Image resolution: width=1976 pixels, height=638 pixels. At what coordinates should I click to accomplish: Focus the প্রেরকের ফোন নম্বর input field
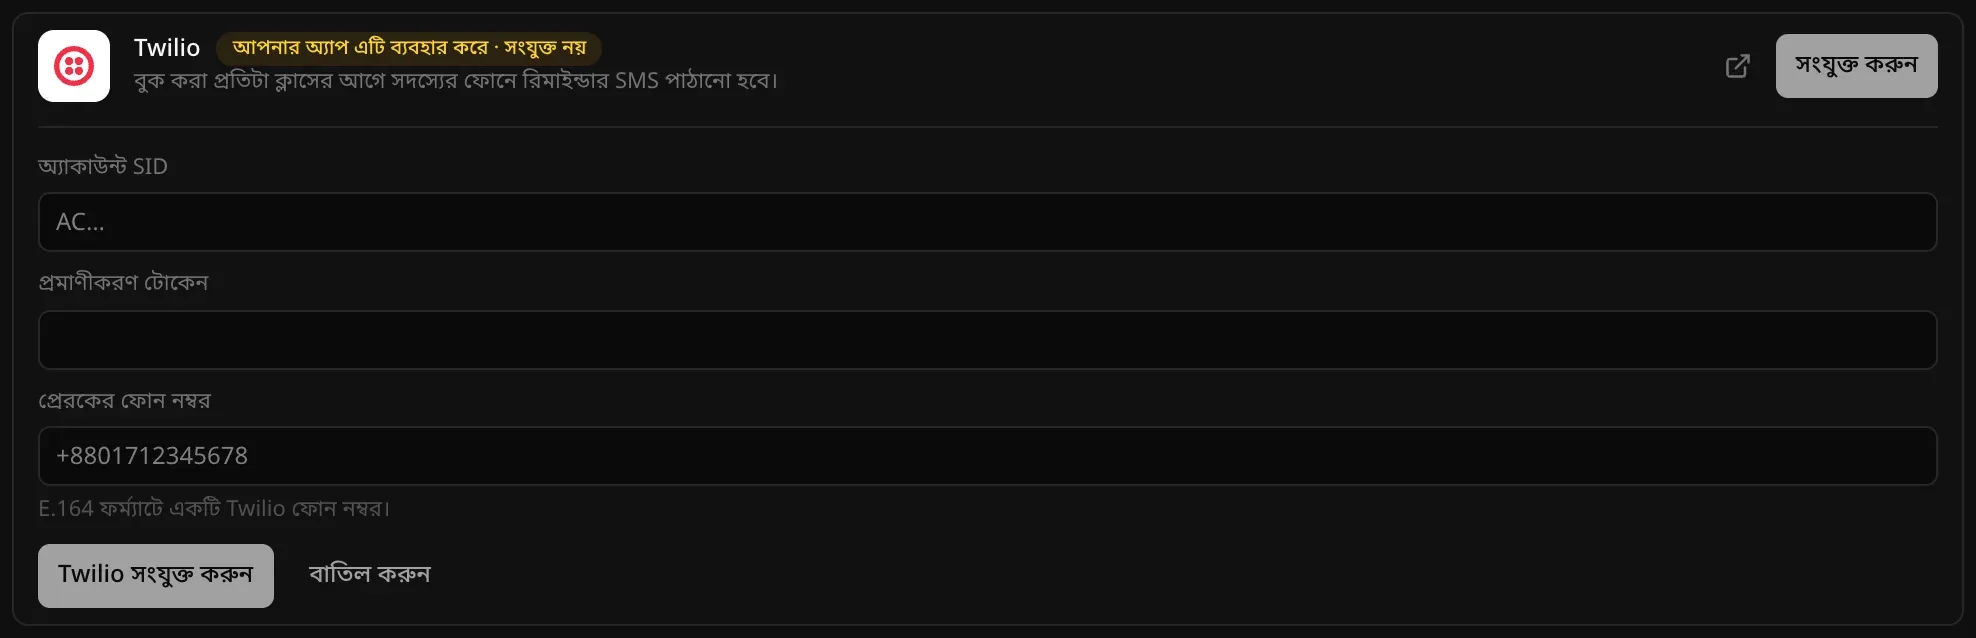(988, 456)
